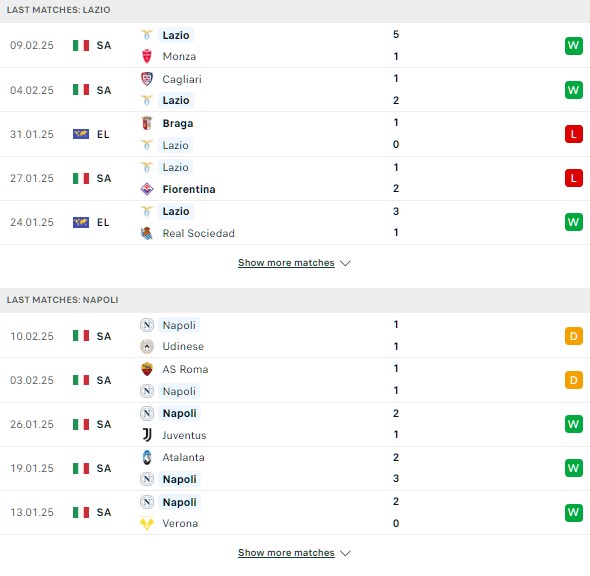
Task: Expand more matches under Napoli section
Action: pos(286,553)
